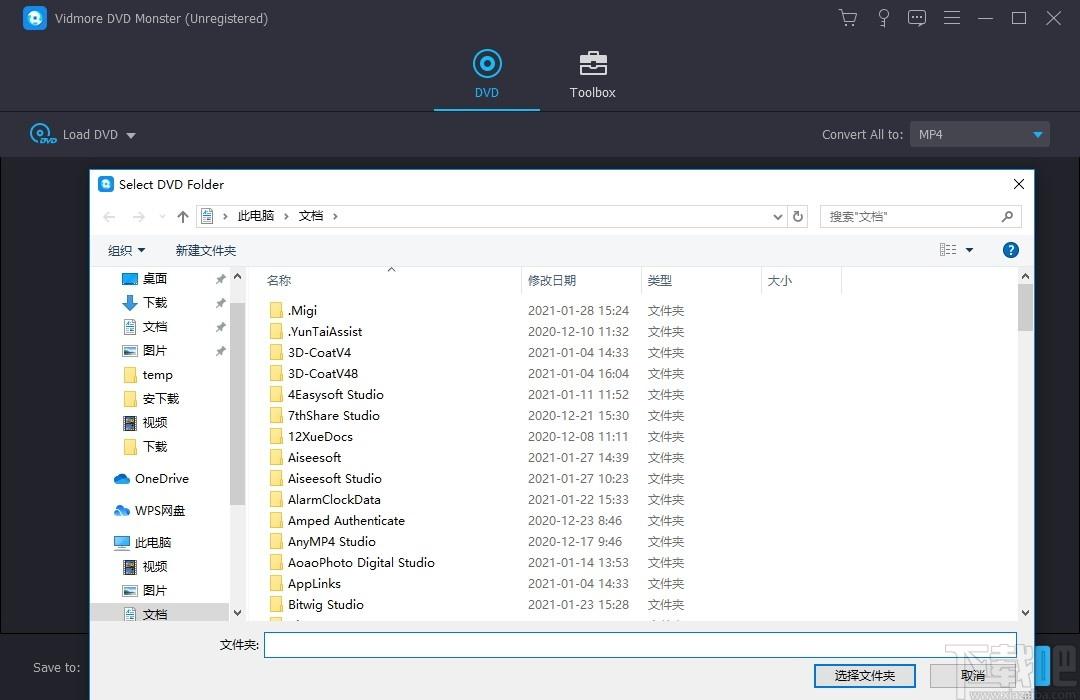The height and width of the screenshot is (700, 1080).
Task: Select 此电脑 in the navigation pane
Action: coord(153,542)
